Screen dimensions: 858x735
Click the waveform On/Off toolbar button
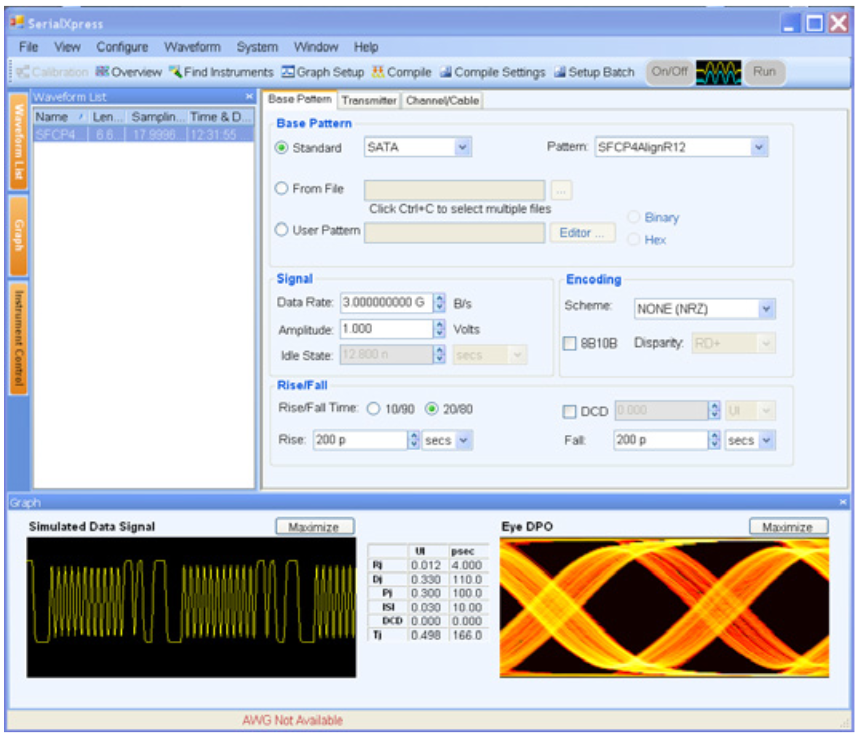pyautogui.click(x=668, y=70)
